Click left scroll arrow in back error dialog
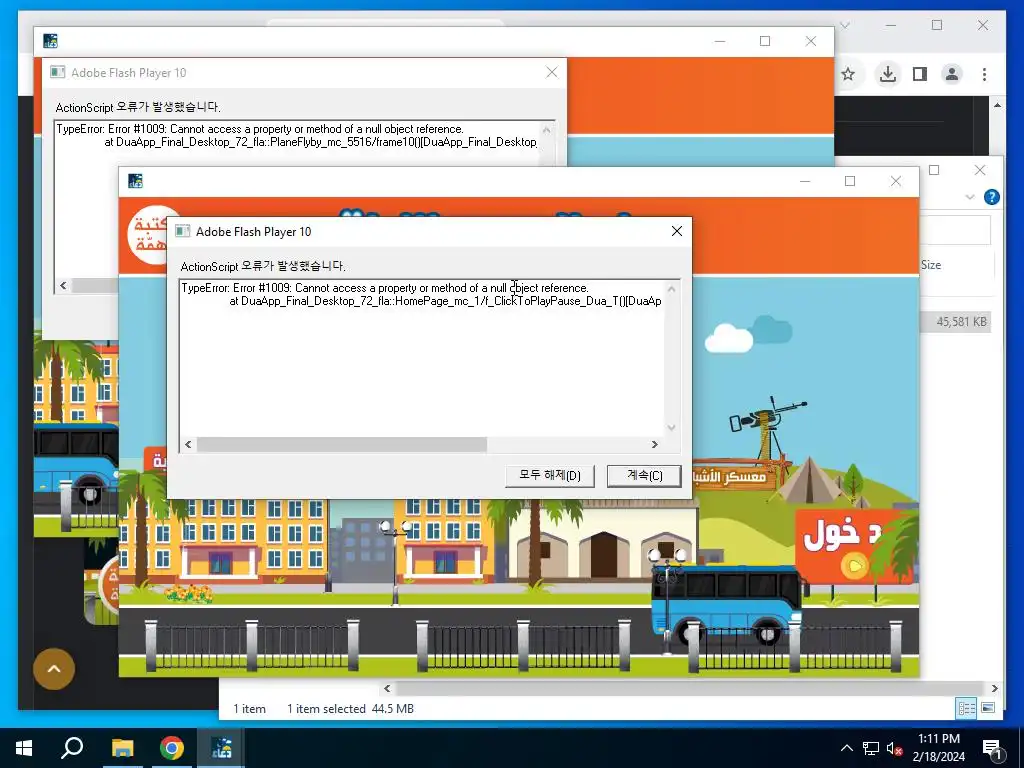Screen dimensions: 1024x768 63,285
